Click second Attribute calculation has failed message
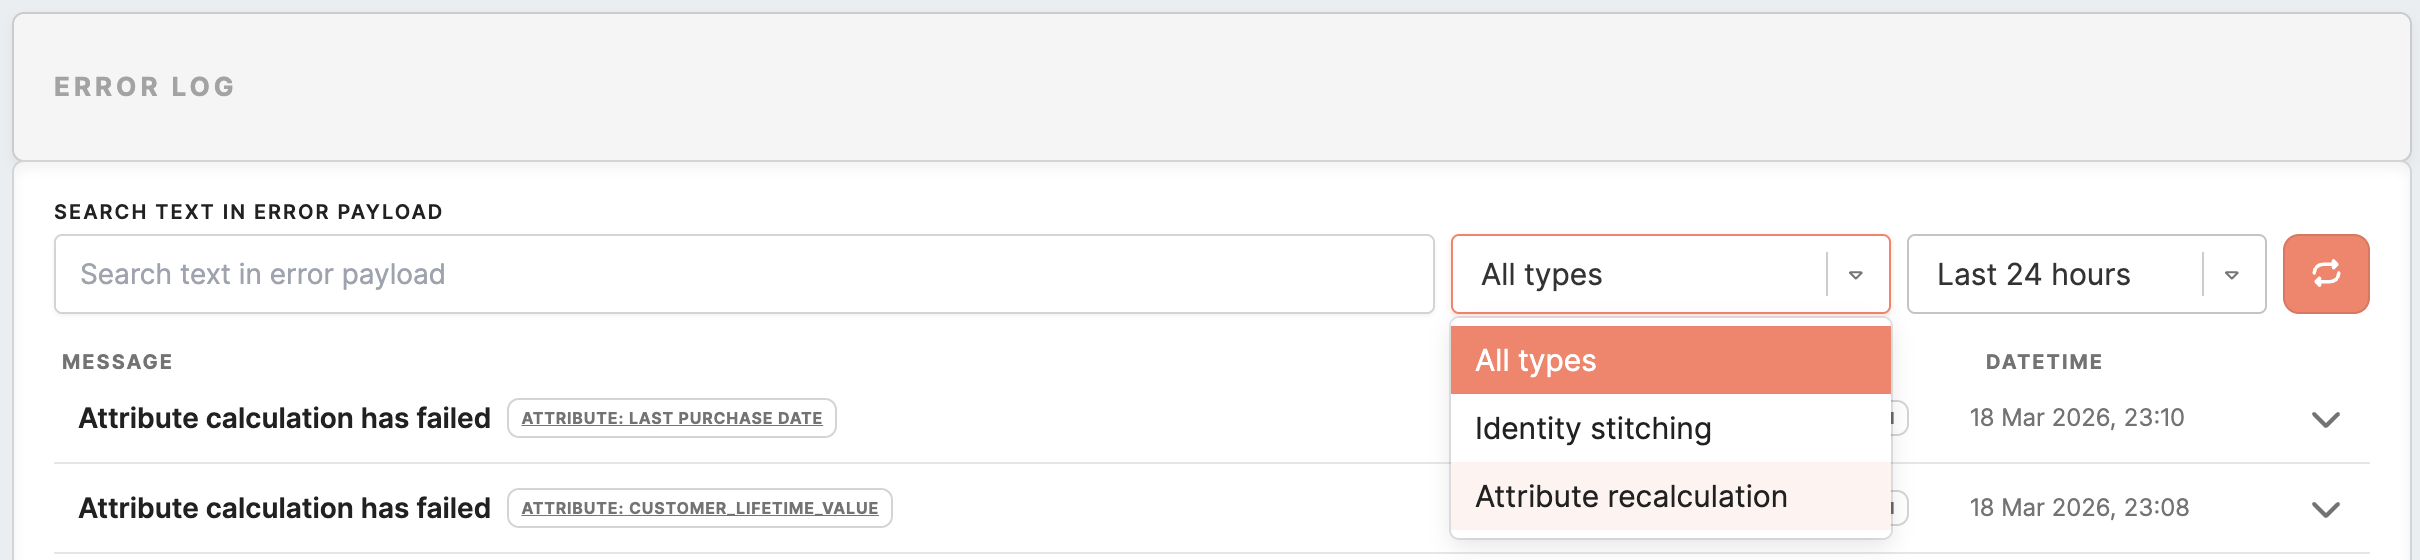The width and height of the screenshot is (2420, 560). click(x=284, y=508)
